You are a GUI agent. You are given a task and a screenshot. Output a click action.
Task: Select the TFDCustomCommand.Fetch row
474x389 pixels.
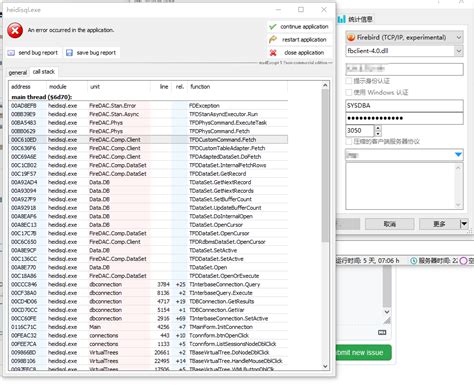pyautogui.click(x=149, y=140)
